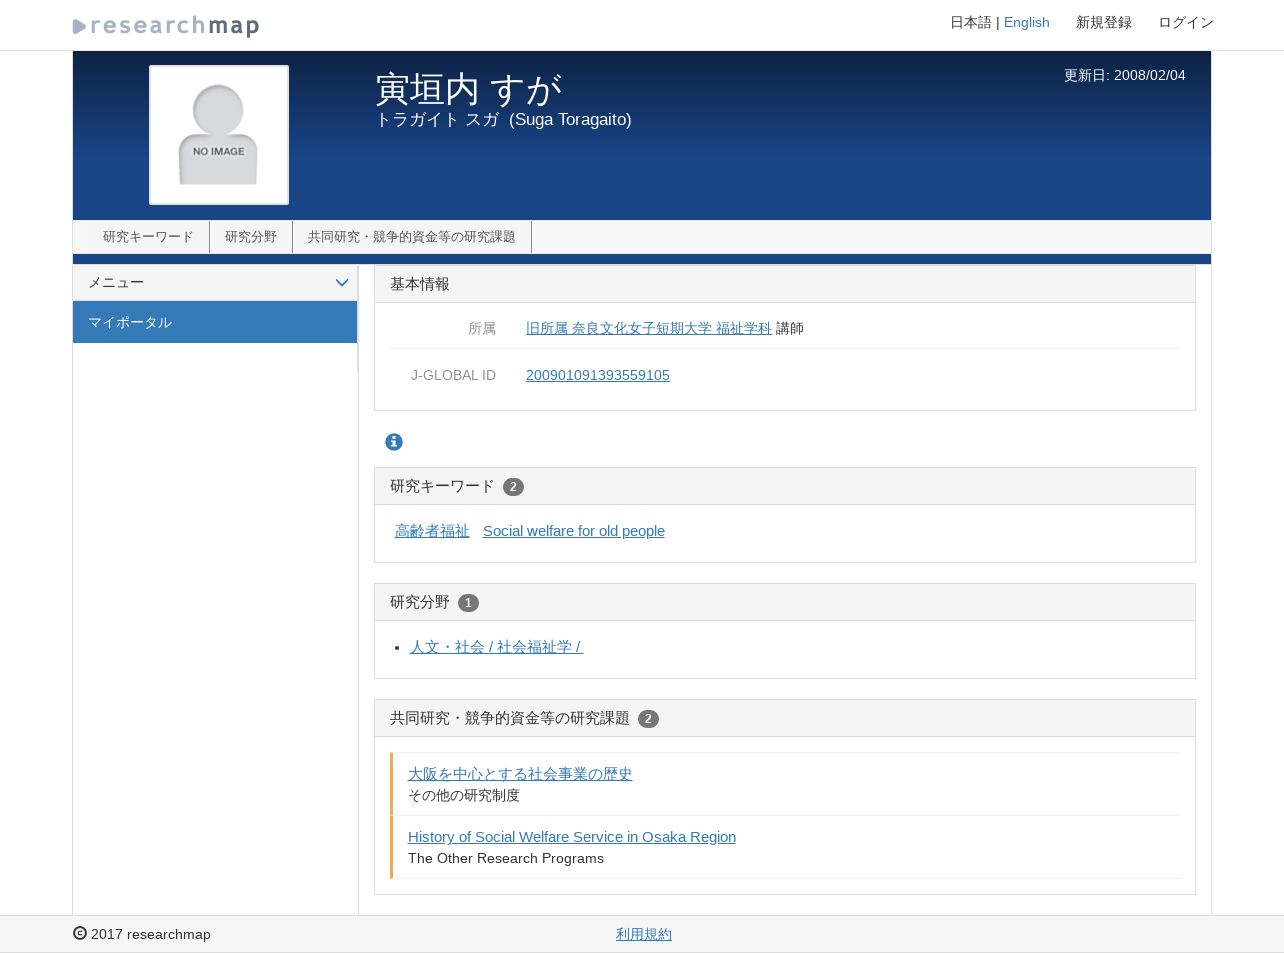Switch to the 研究分野 tab
The image size is (1284, 953).
click(x=251, y=237)
